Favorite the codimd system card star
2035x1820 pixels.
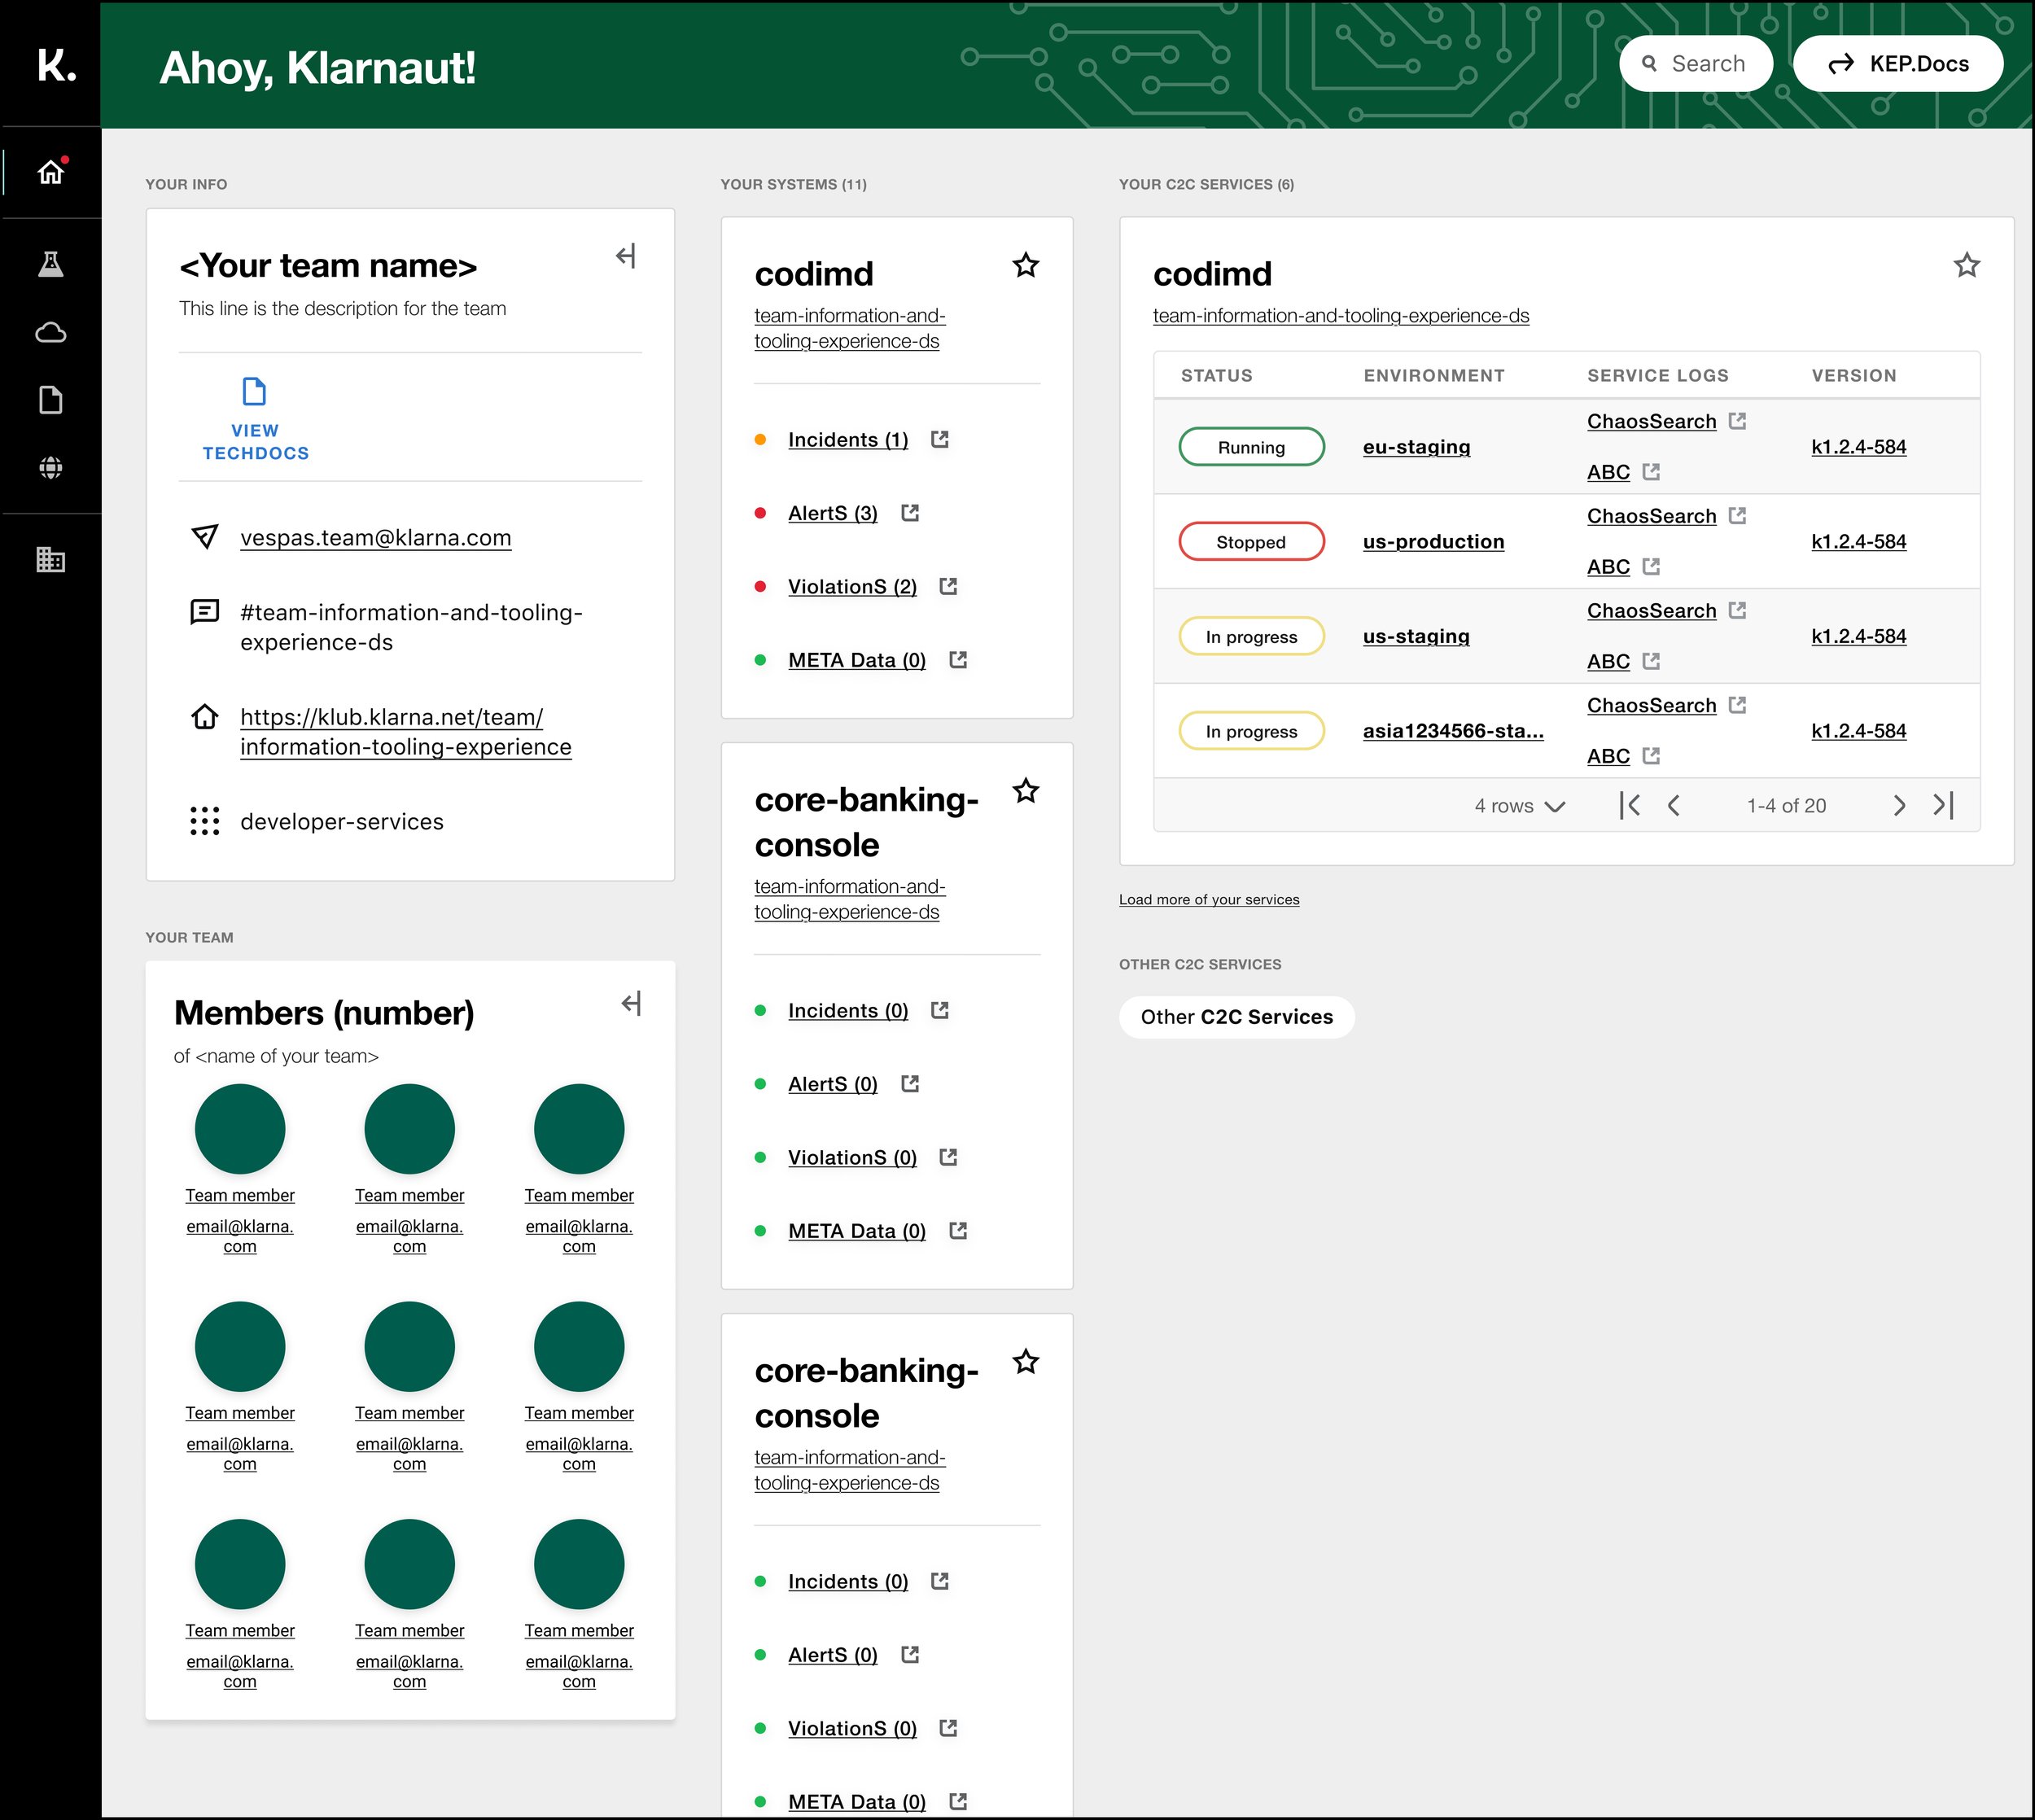pyautogui.click(x=1026, y=265)
